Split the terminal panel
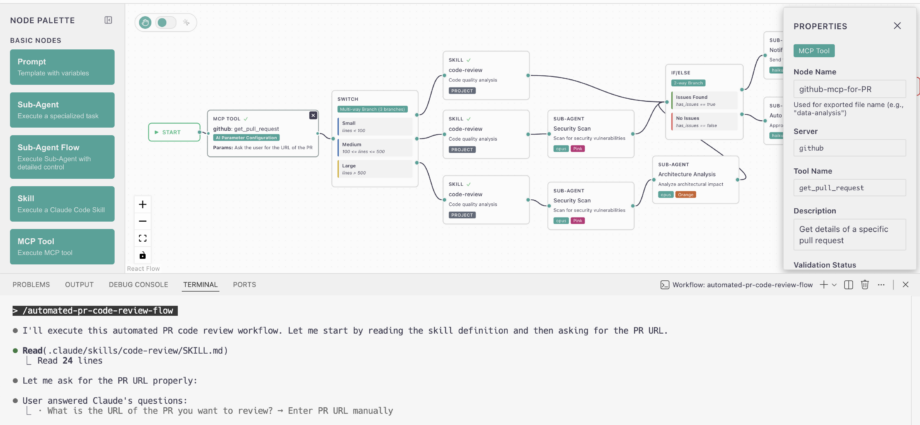 tap(848, 285)
